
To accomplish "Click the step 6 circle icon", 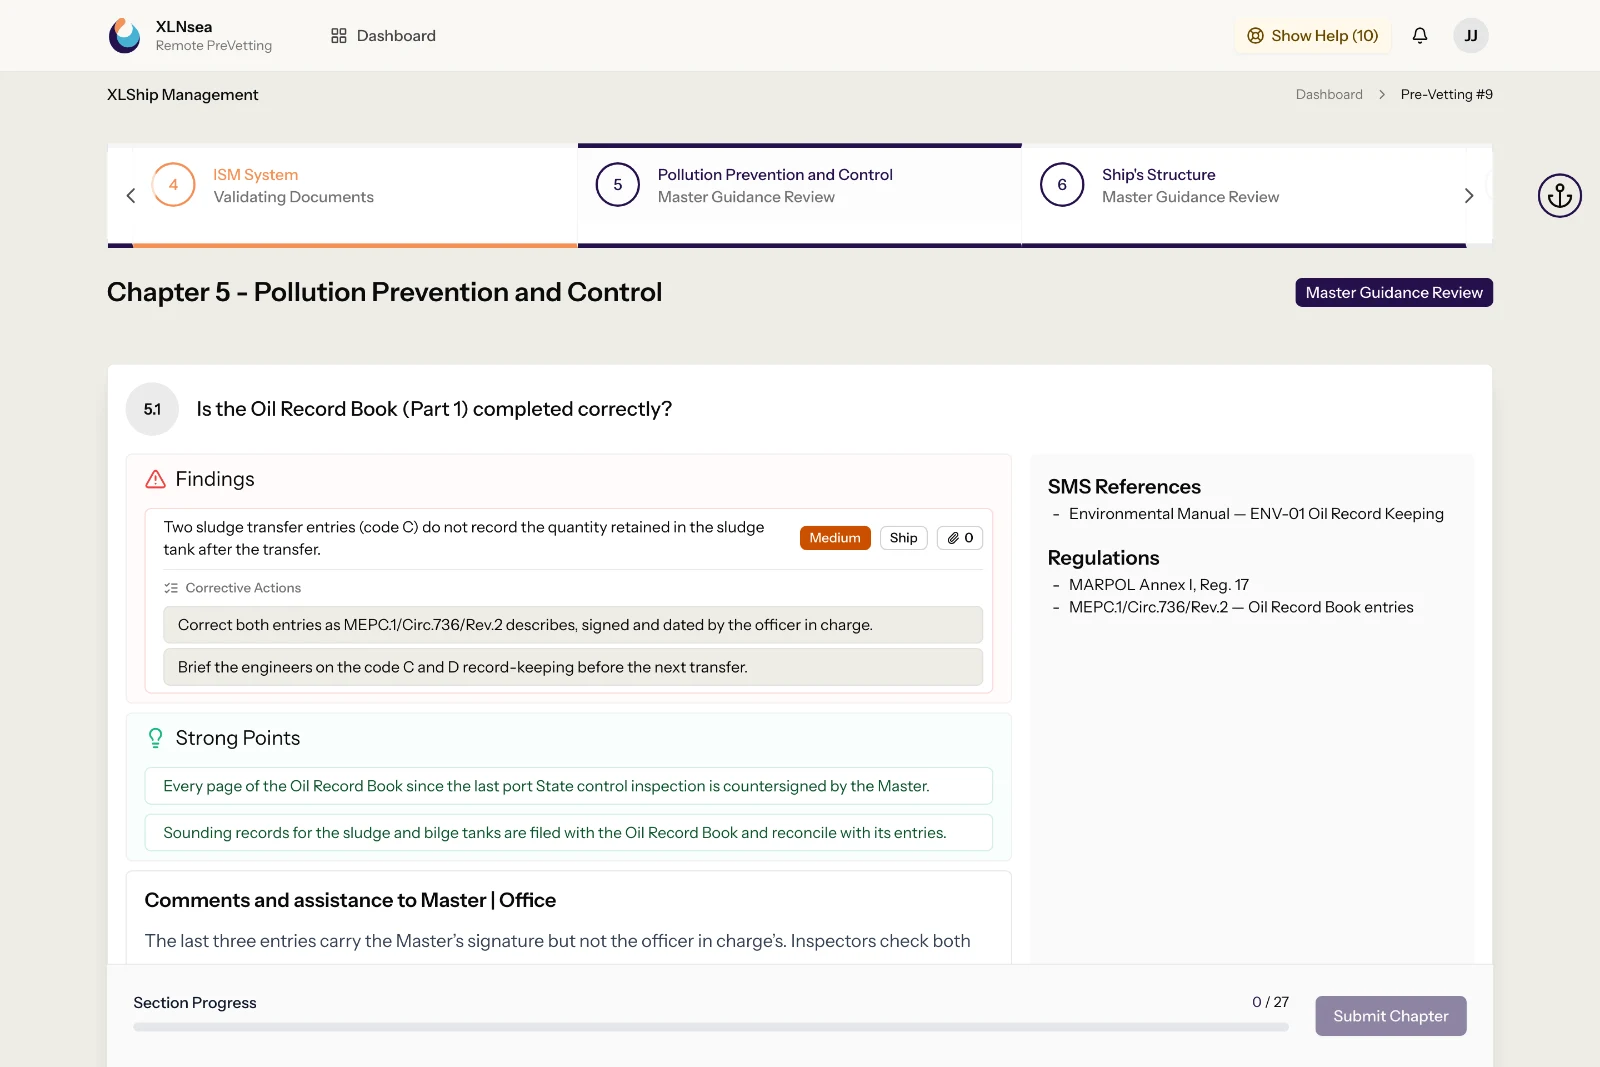I will click(1062, 185).
